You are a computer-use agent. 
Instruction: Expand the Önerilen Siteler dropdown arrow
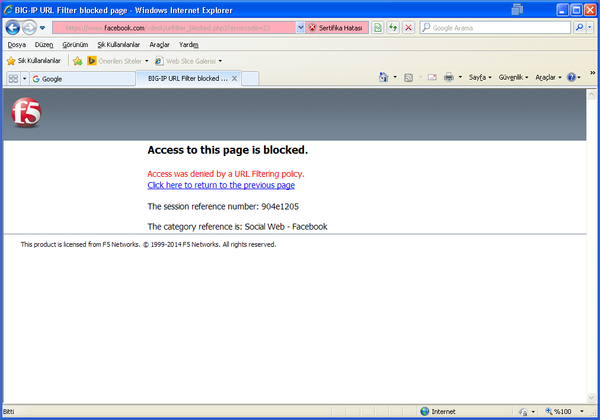tap(147, 61)
